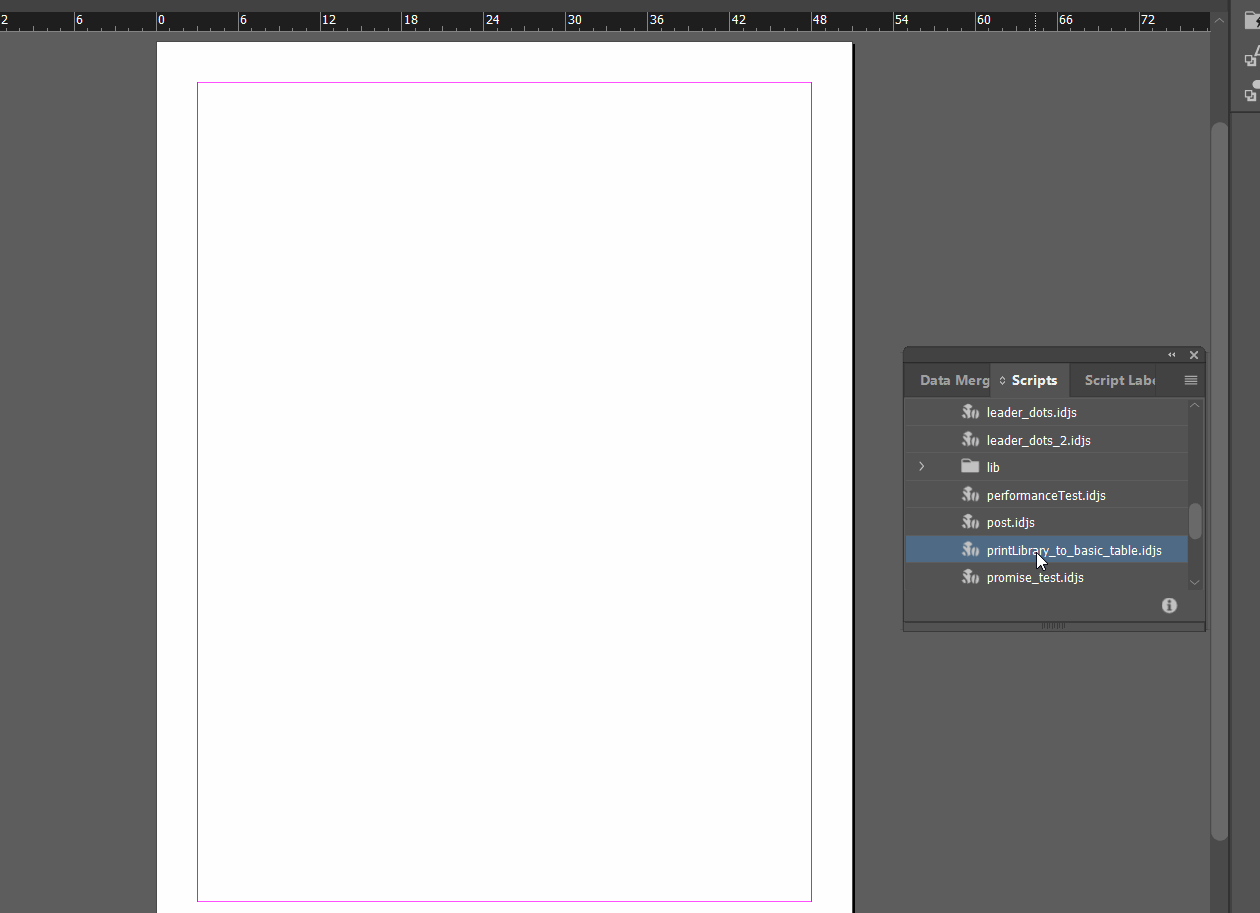Collapse the panel with double-arrow icon
The width and height of the screenshot is (1260, 913).
(x=1172, y=355)
